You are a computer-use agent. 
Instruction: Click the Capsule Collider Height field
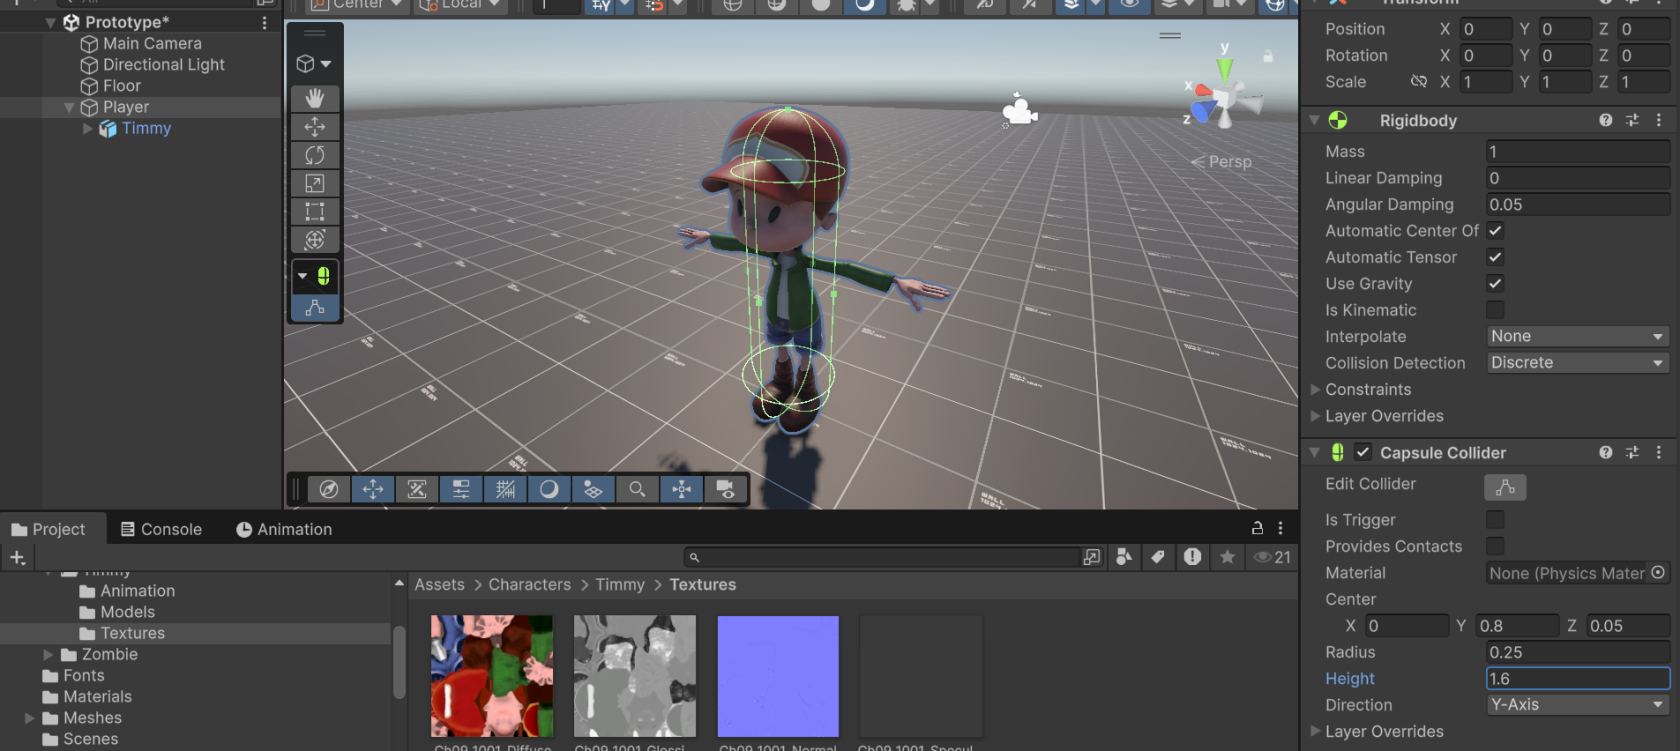pyautogui.click(x=1578, y=679)
